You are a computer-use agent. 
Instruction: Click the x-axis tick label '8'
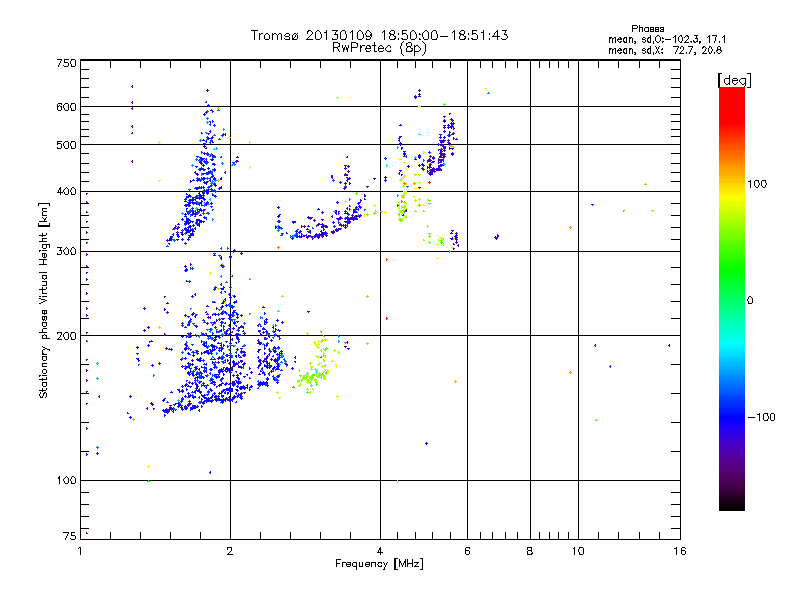pos(530,551)
